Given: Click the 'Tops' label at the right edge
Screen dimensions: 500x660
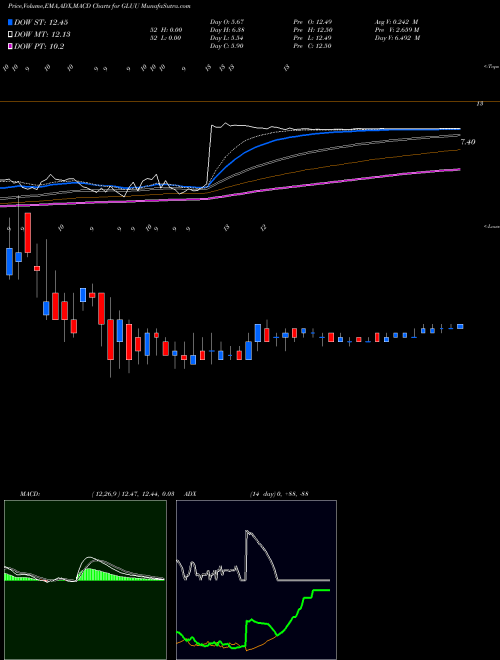Looking at the screenshot, I should [492, 67].
